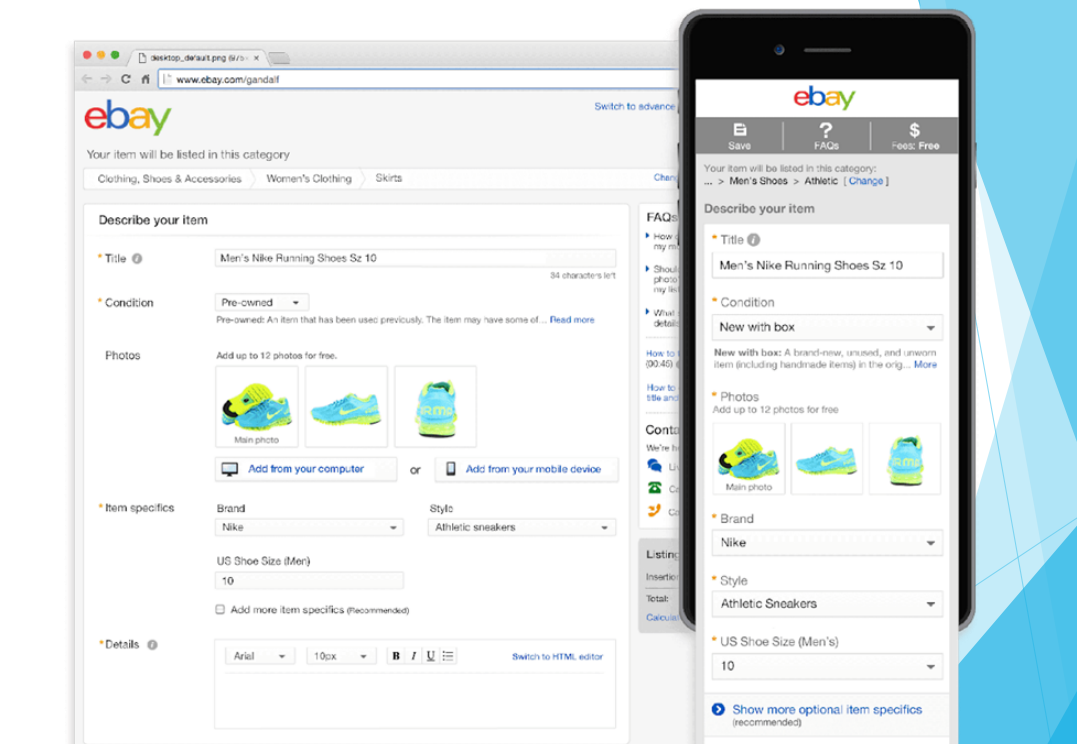Open the Pre-owned condition dropdown
Viewport: 1077px width, 744px height.
[261, 302]
